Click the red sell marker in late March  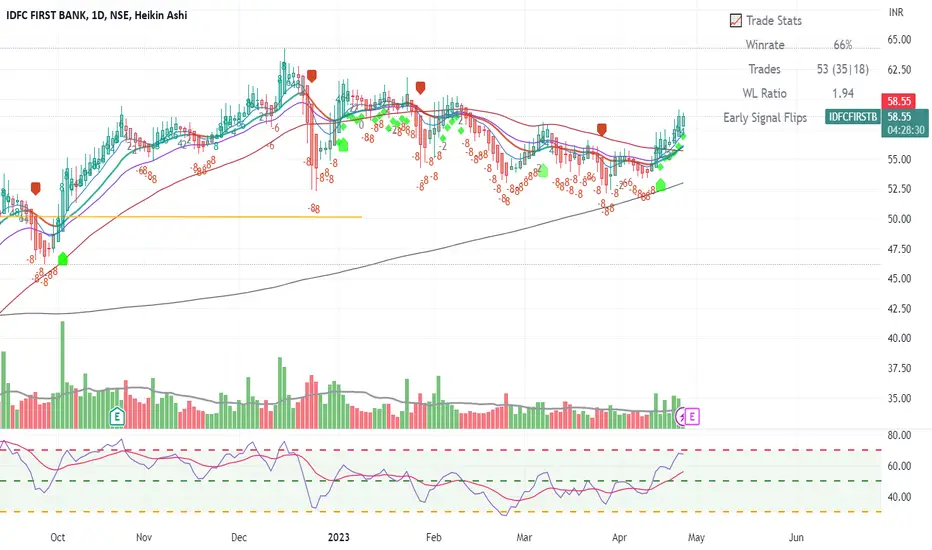602,130
